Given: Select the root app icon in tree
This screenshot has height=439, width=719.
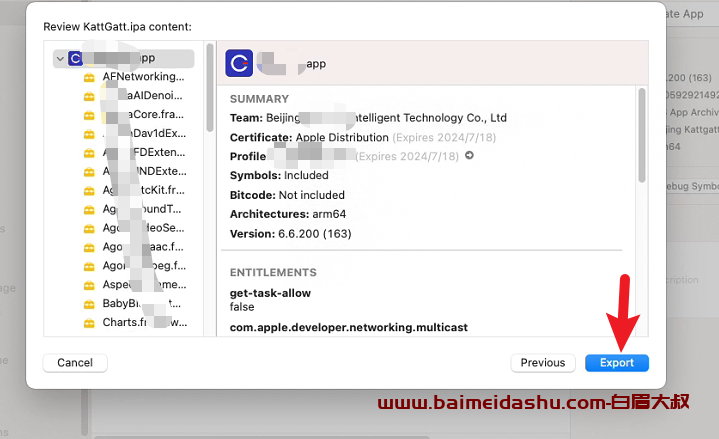Looking at the screenshot, I should [x=75, y=58].
